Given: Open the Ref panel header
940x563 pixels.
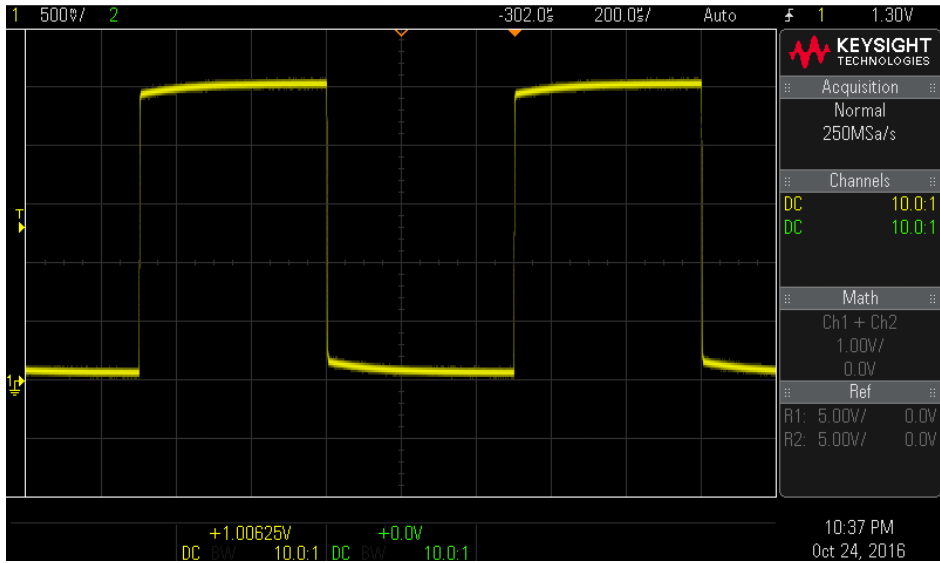Looking at the screenshot, I should [x=860, y=392].
